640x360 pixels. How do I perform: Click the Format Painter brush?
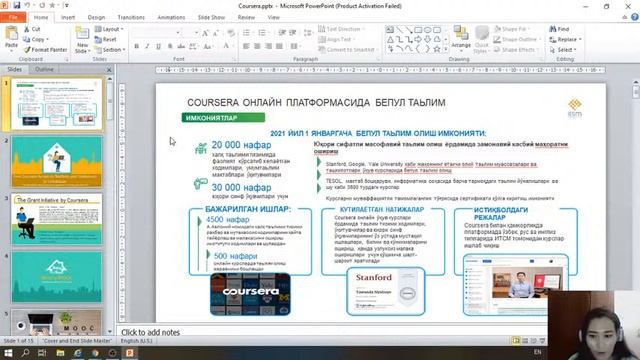(x=45, y=49)
